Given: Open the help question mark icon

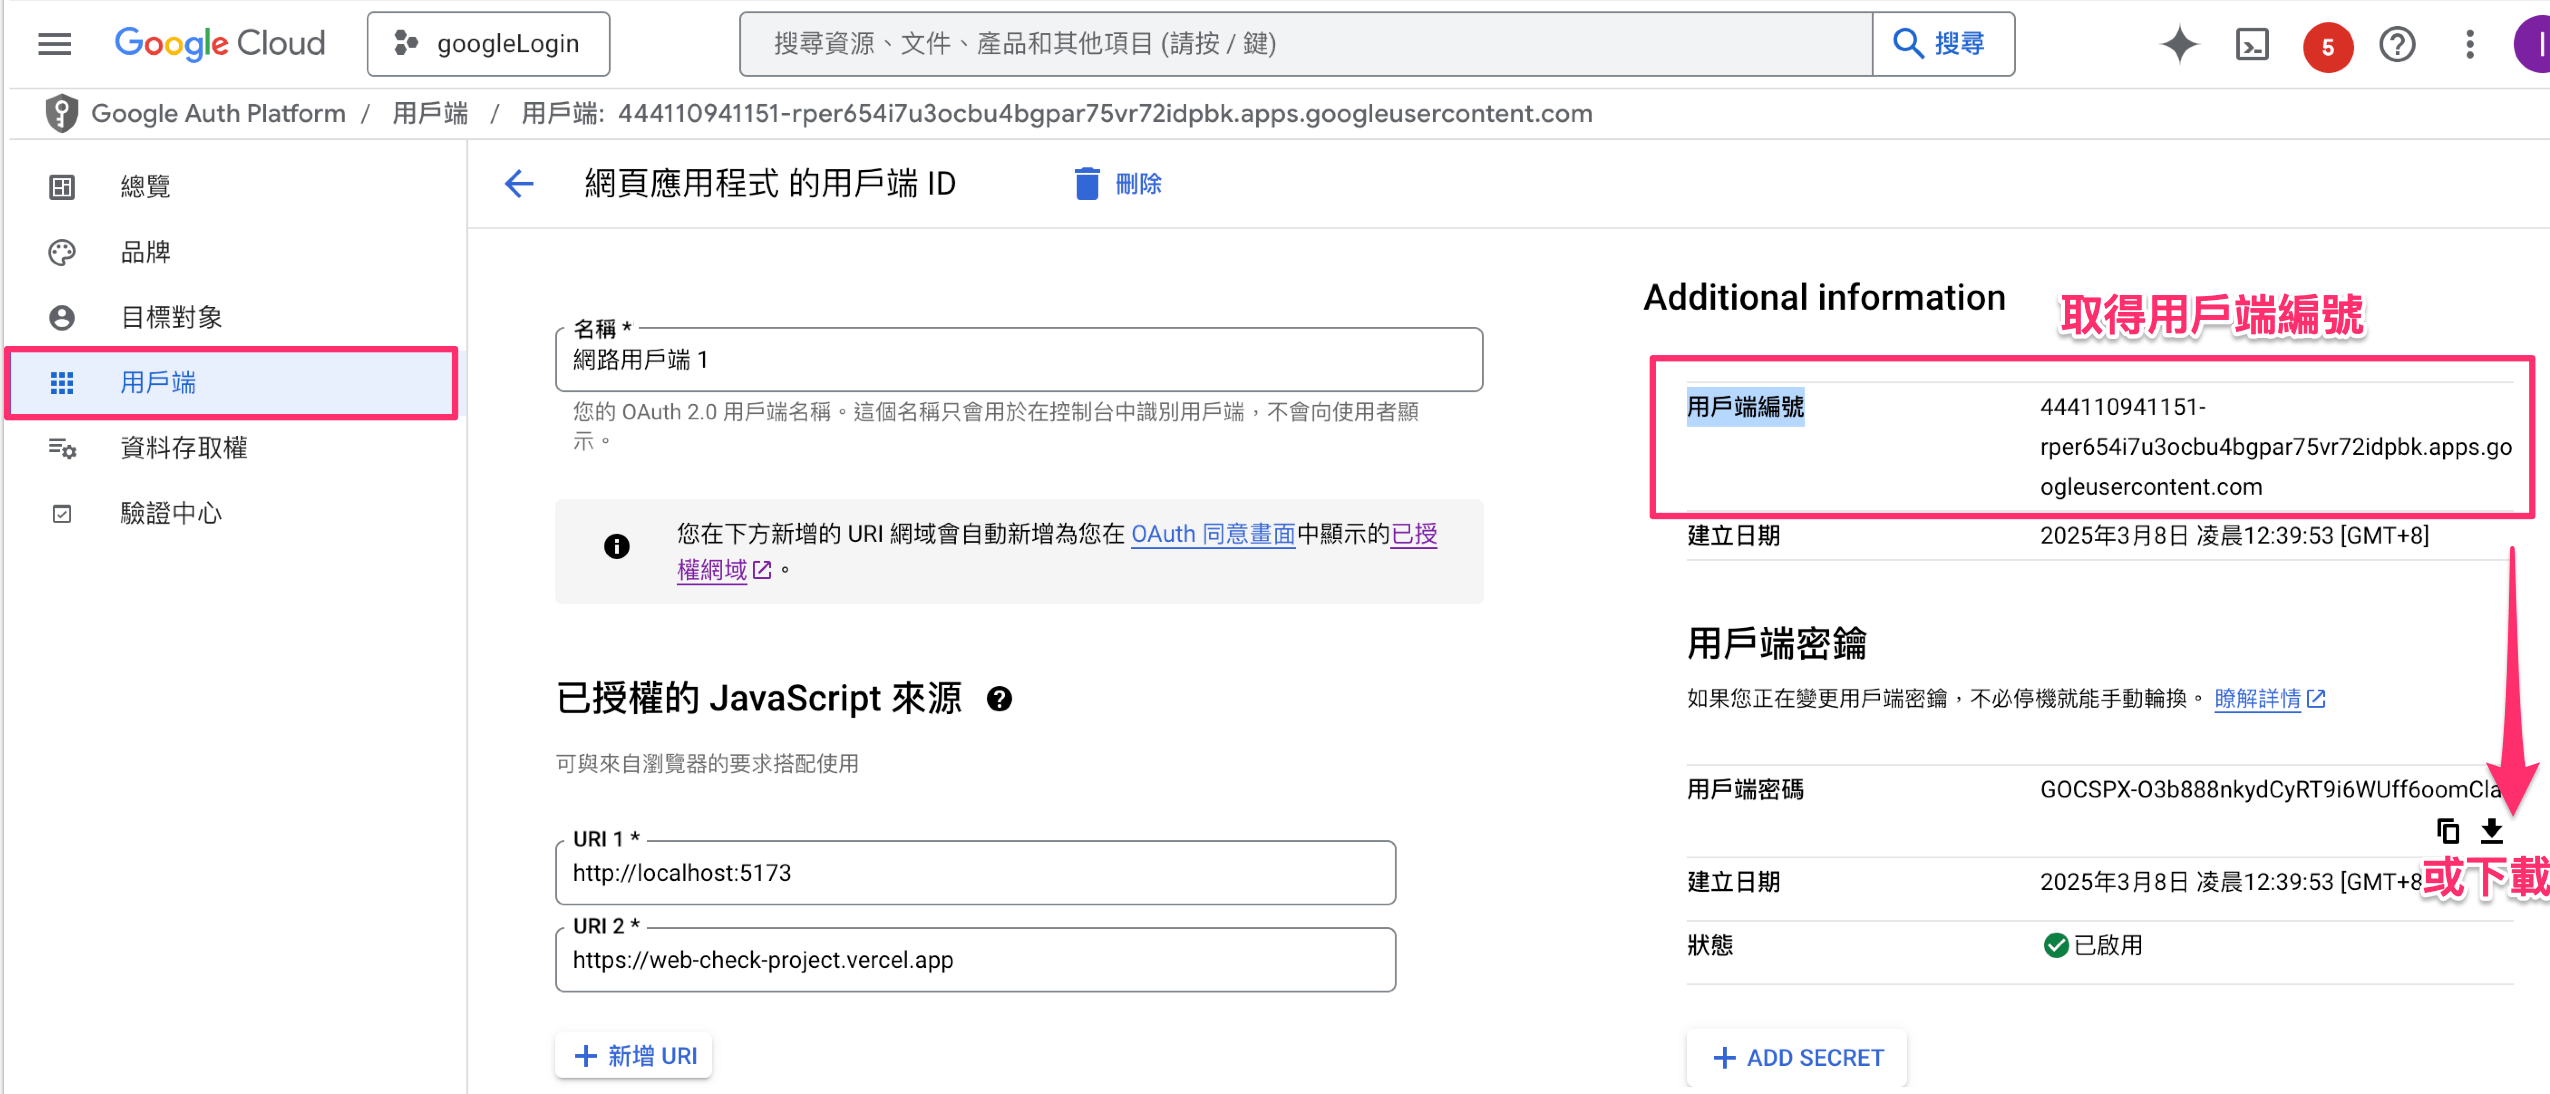Looking at the screenshot, I should pos(2397,44).
